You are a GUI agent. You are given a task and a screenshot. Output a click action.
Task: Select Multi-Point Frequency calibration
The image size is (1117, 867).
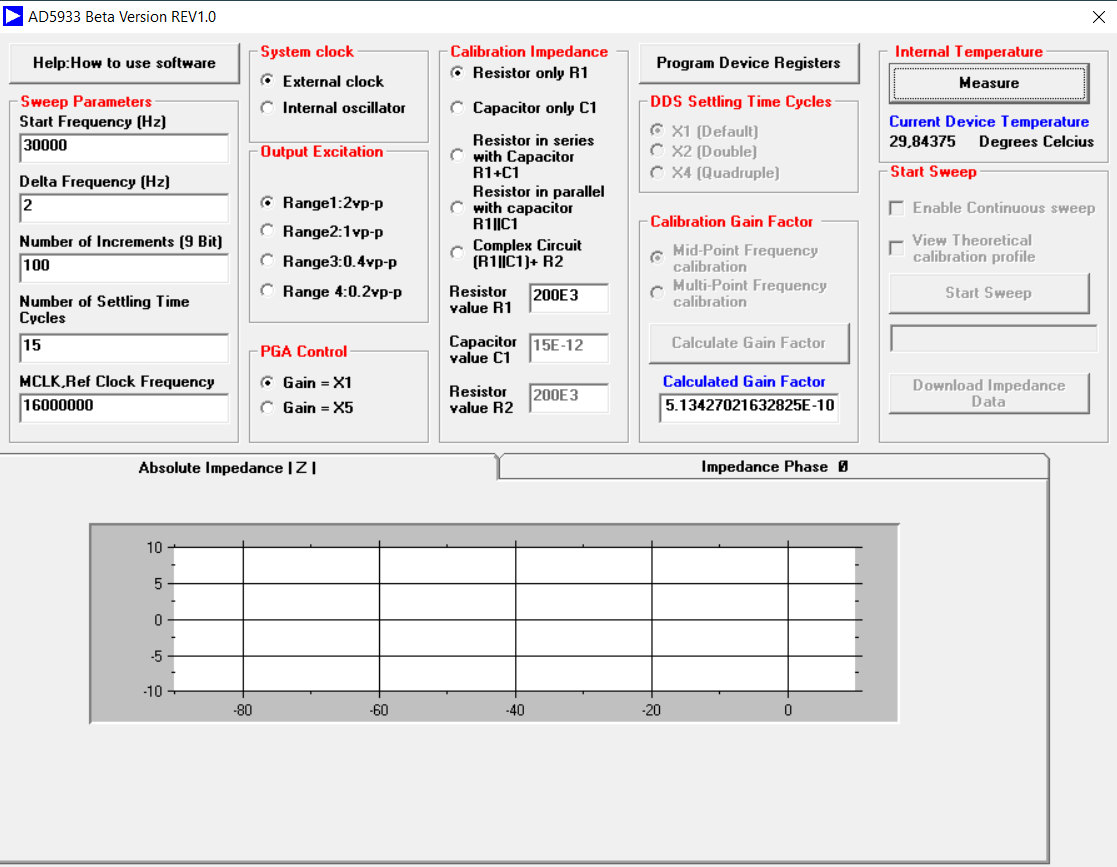739,293
